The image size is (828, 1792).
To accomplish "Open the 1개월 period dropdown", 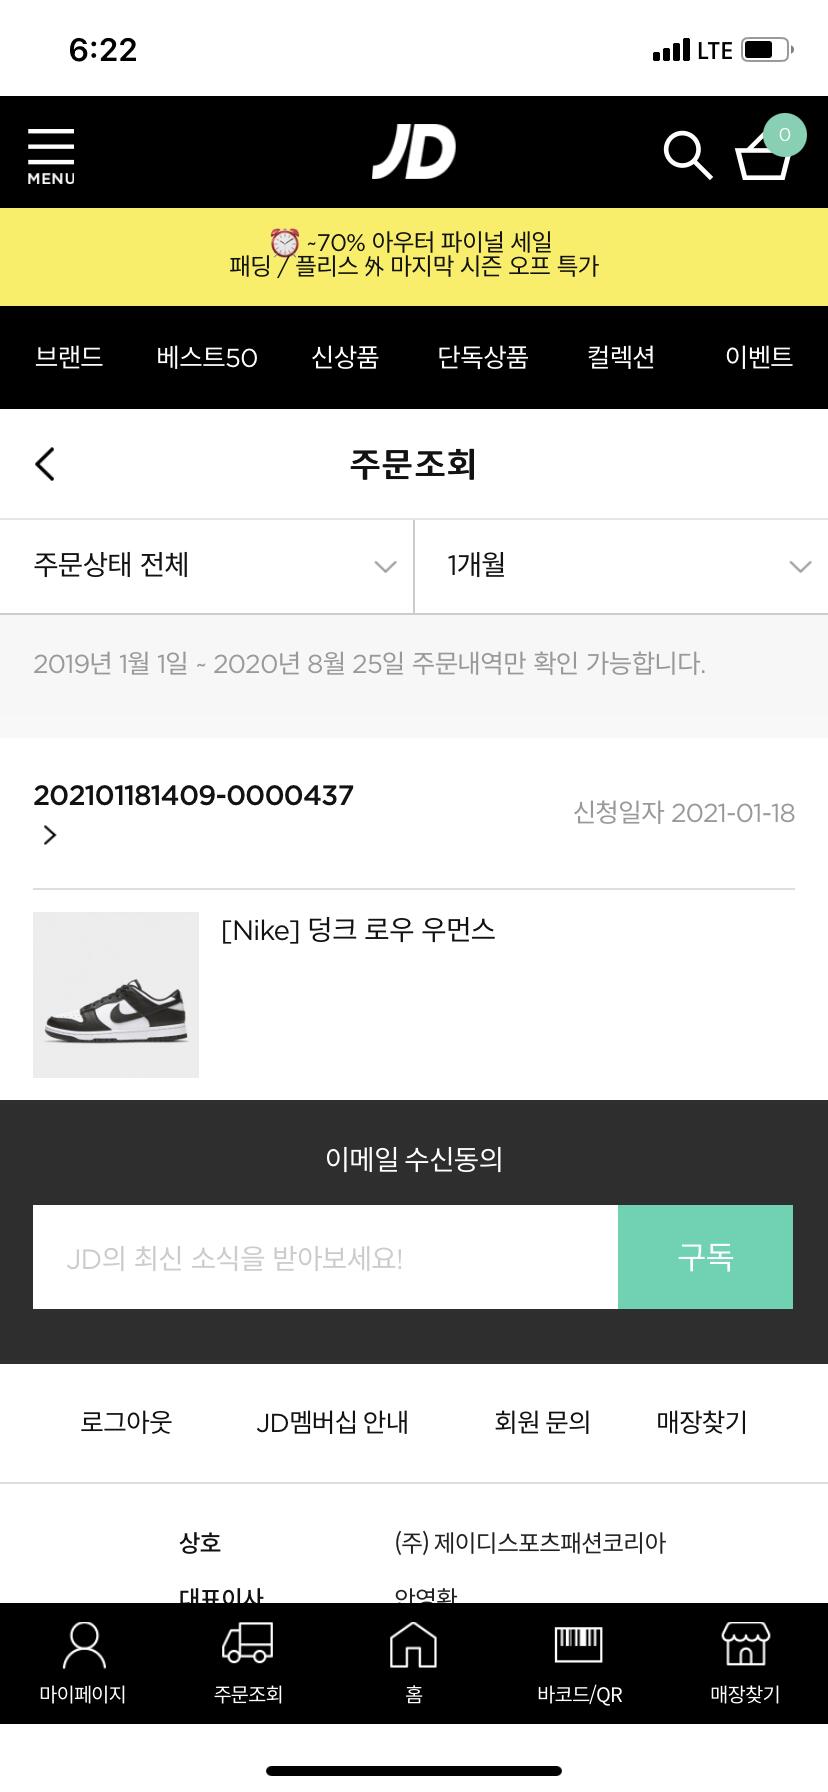I will [x=621, y=566].
